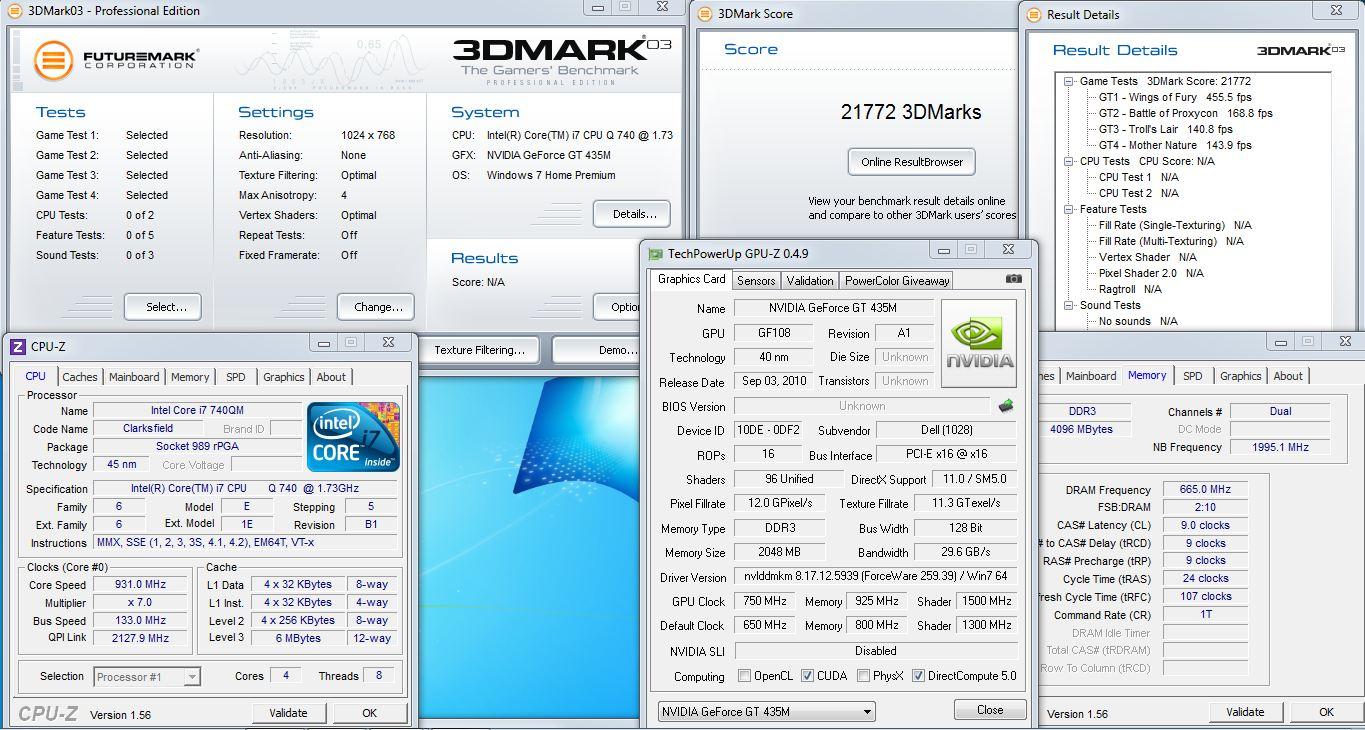Click the 3DMark03 Professional Edition title icon
The image size is (1365, 730).
[16, 11]
